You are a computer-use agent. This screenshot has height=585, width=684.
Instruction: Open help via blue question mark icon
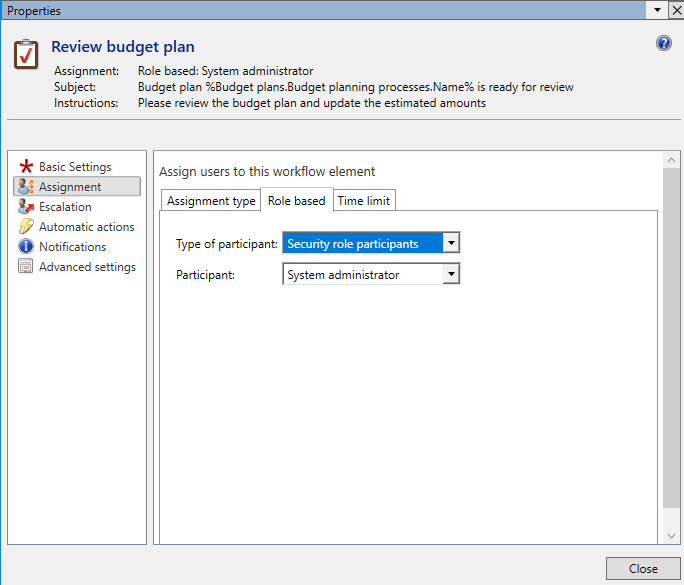[663, 43]
